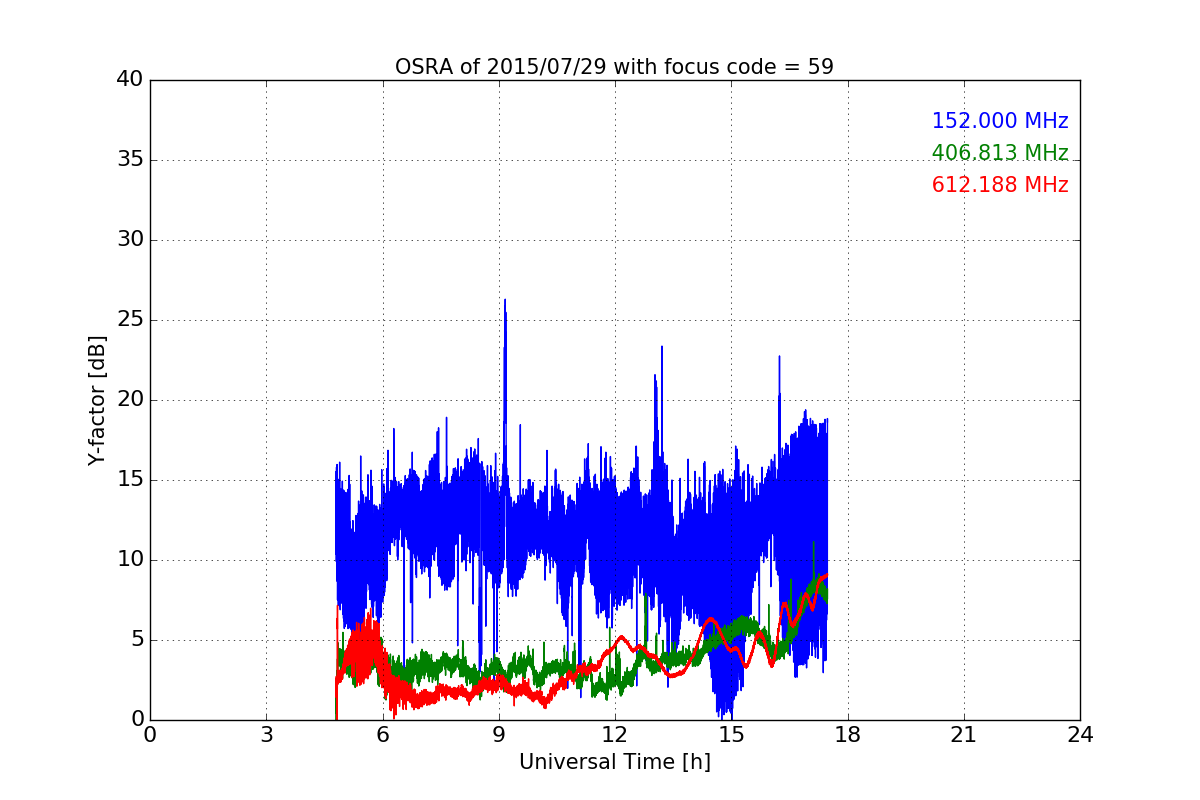This screenshot has width=1200, height=800.
Task: Click the 'Universal Time [h]' axis label
Action: tap(614, 762)
